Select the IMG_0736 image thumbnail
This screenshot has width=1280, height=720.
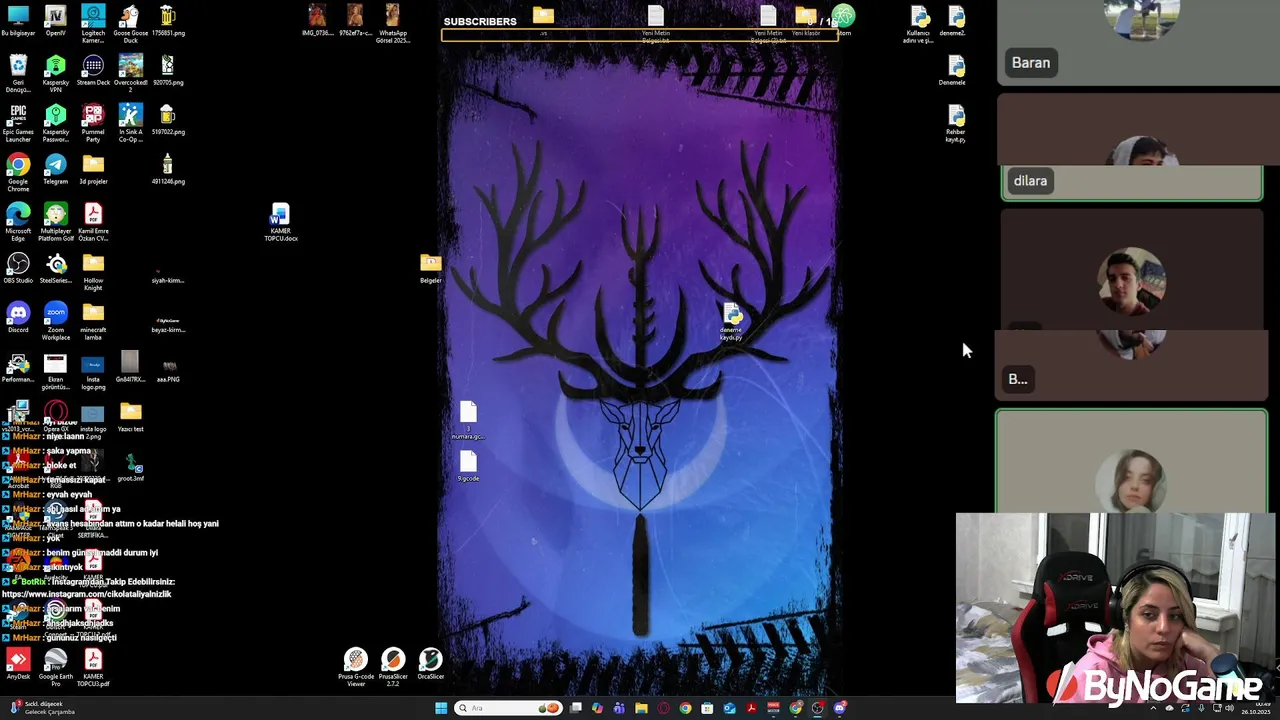(317, 21)
